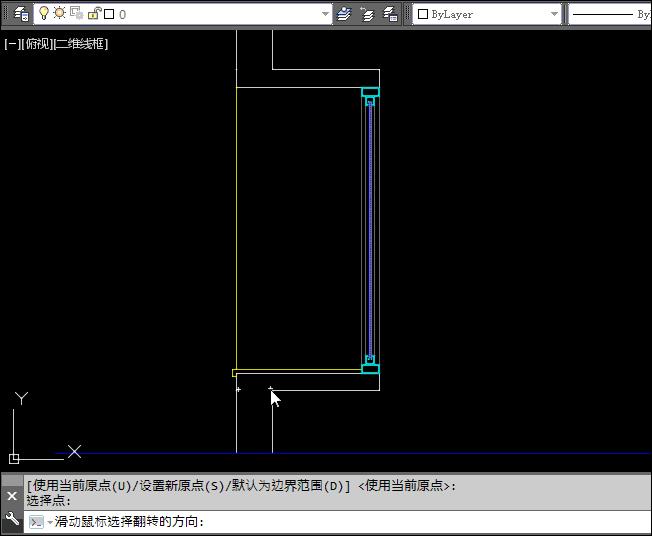The height and width of the screenshot is (536, 652).
Task: Close the command line window X
Action: pos(12,496)
